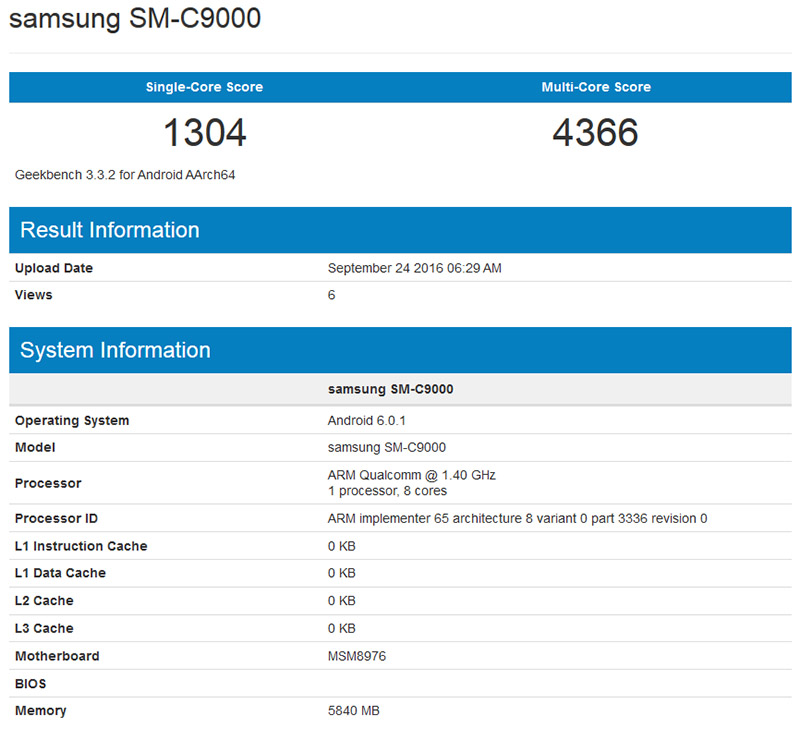
Task: Select the Multi-Core Score header
Action: click(596, 87)
